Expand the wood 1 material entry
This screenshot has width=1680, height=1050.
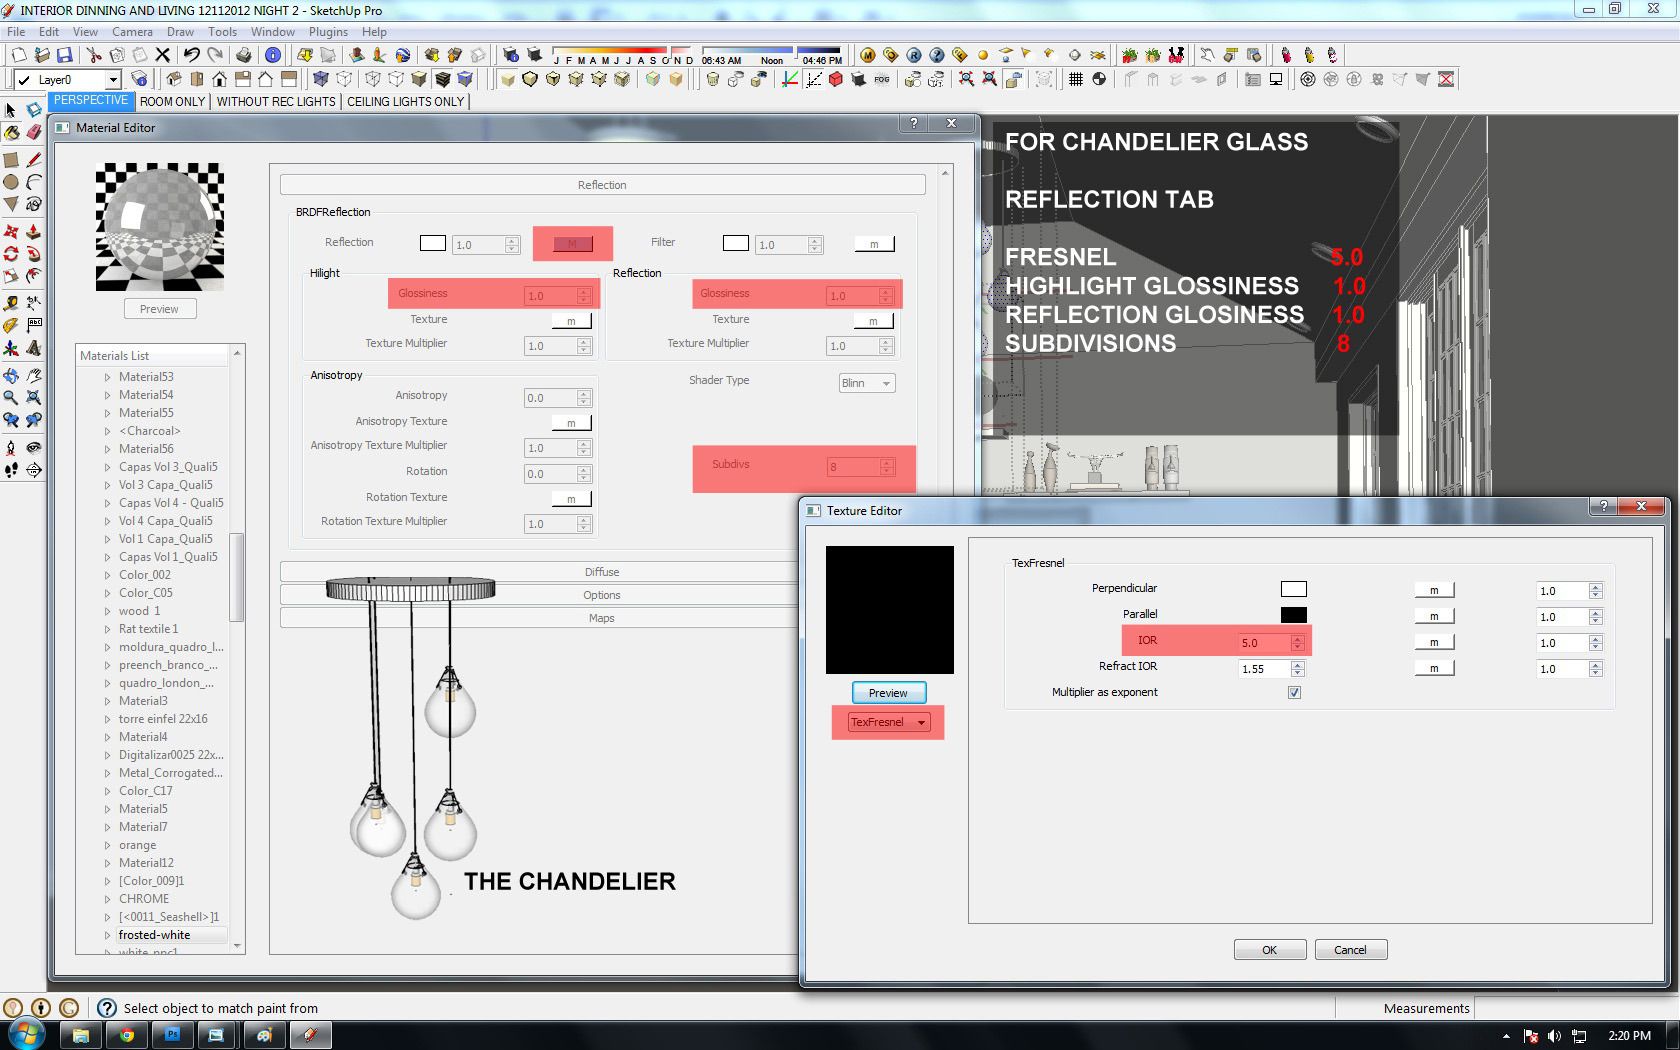pyautogui.click(x=107, y=611)
